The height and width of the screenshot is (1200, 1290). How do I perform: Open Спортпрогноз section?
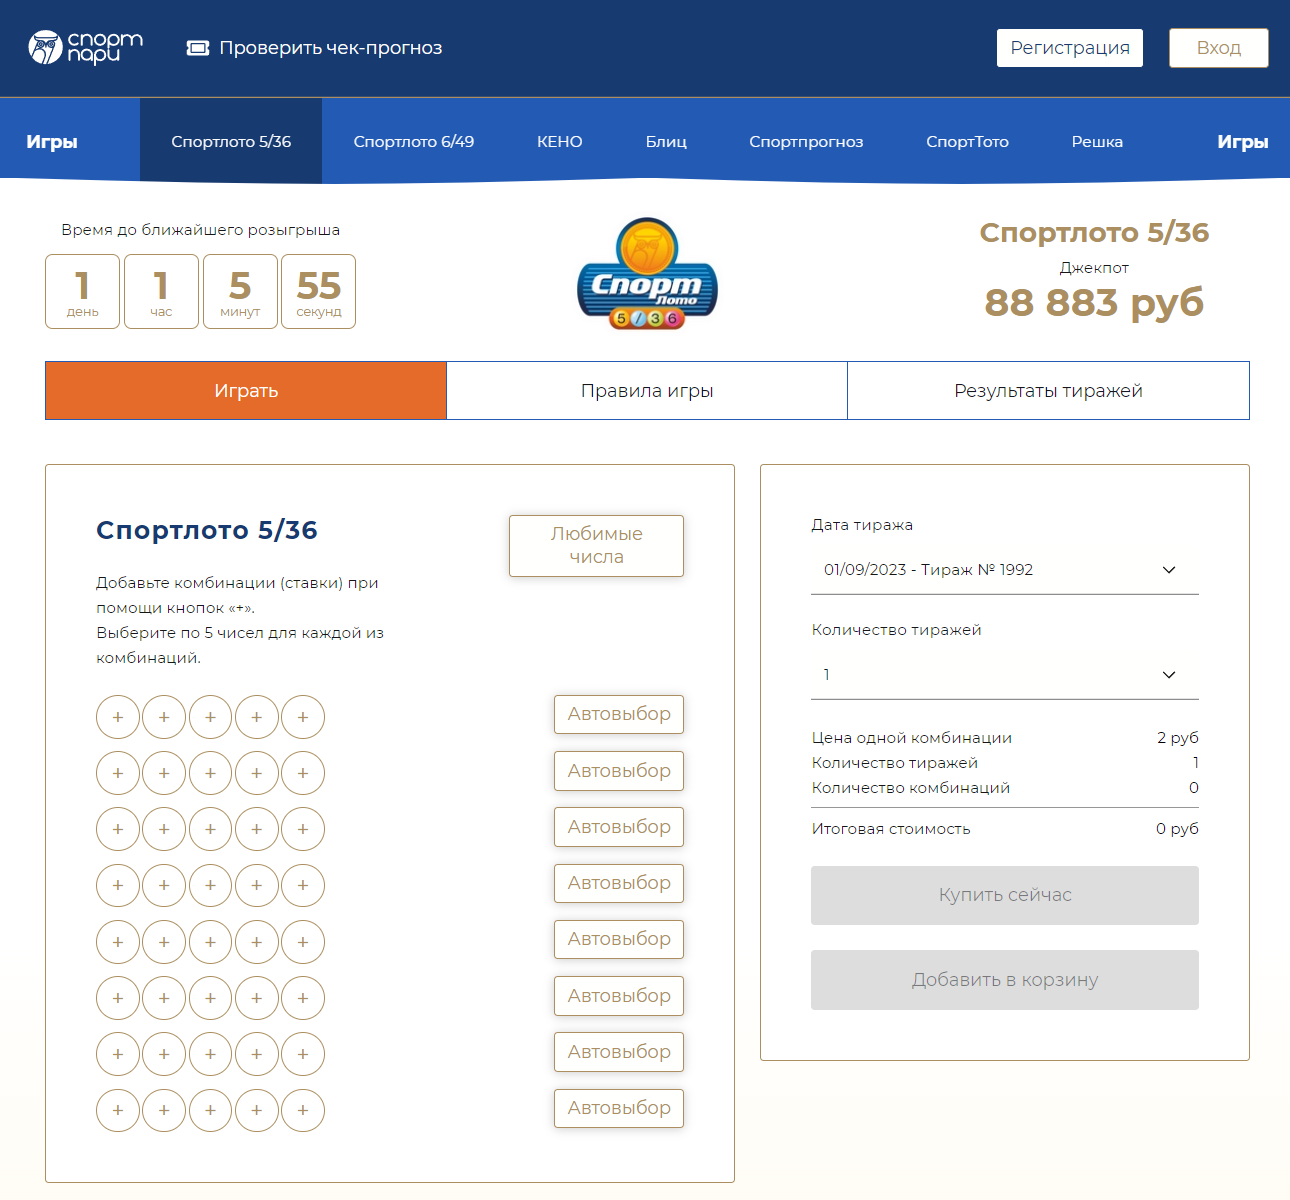coord(806,141)
